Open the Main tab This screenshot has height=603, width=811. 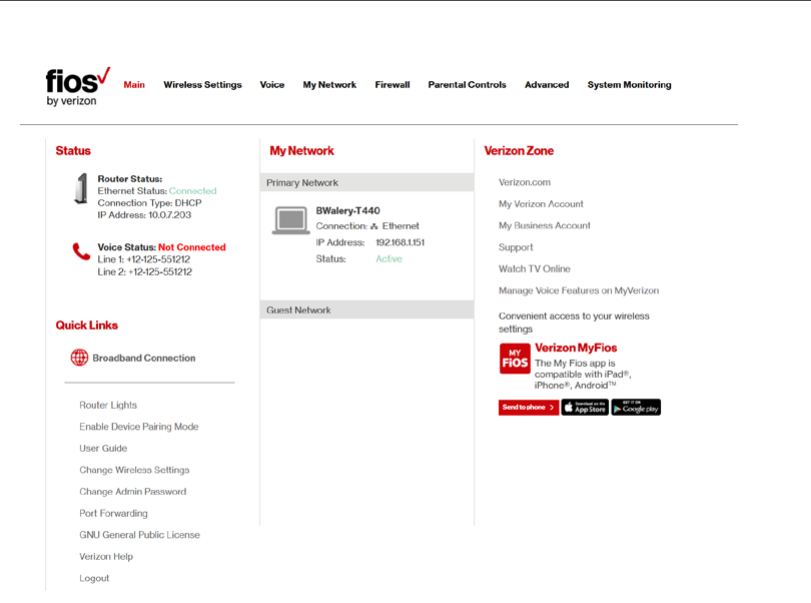(134, 85)
